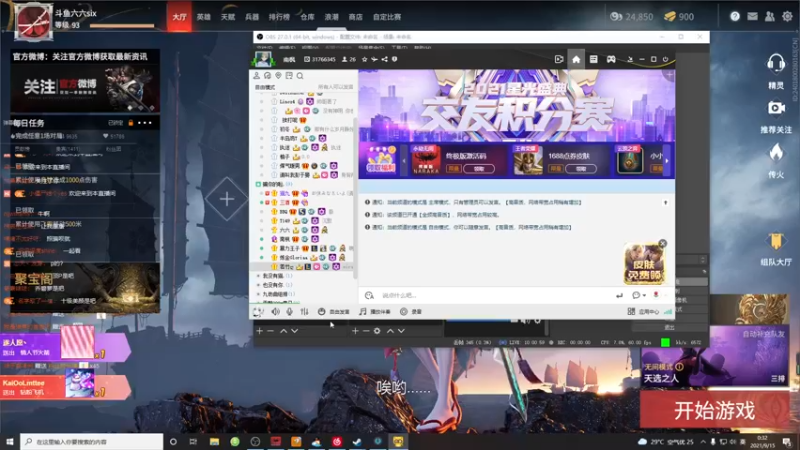
Task: Expand the 我没有猫 channel group
Action: [x=258, y=276]
